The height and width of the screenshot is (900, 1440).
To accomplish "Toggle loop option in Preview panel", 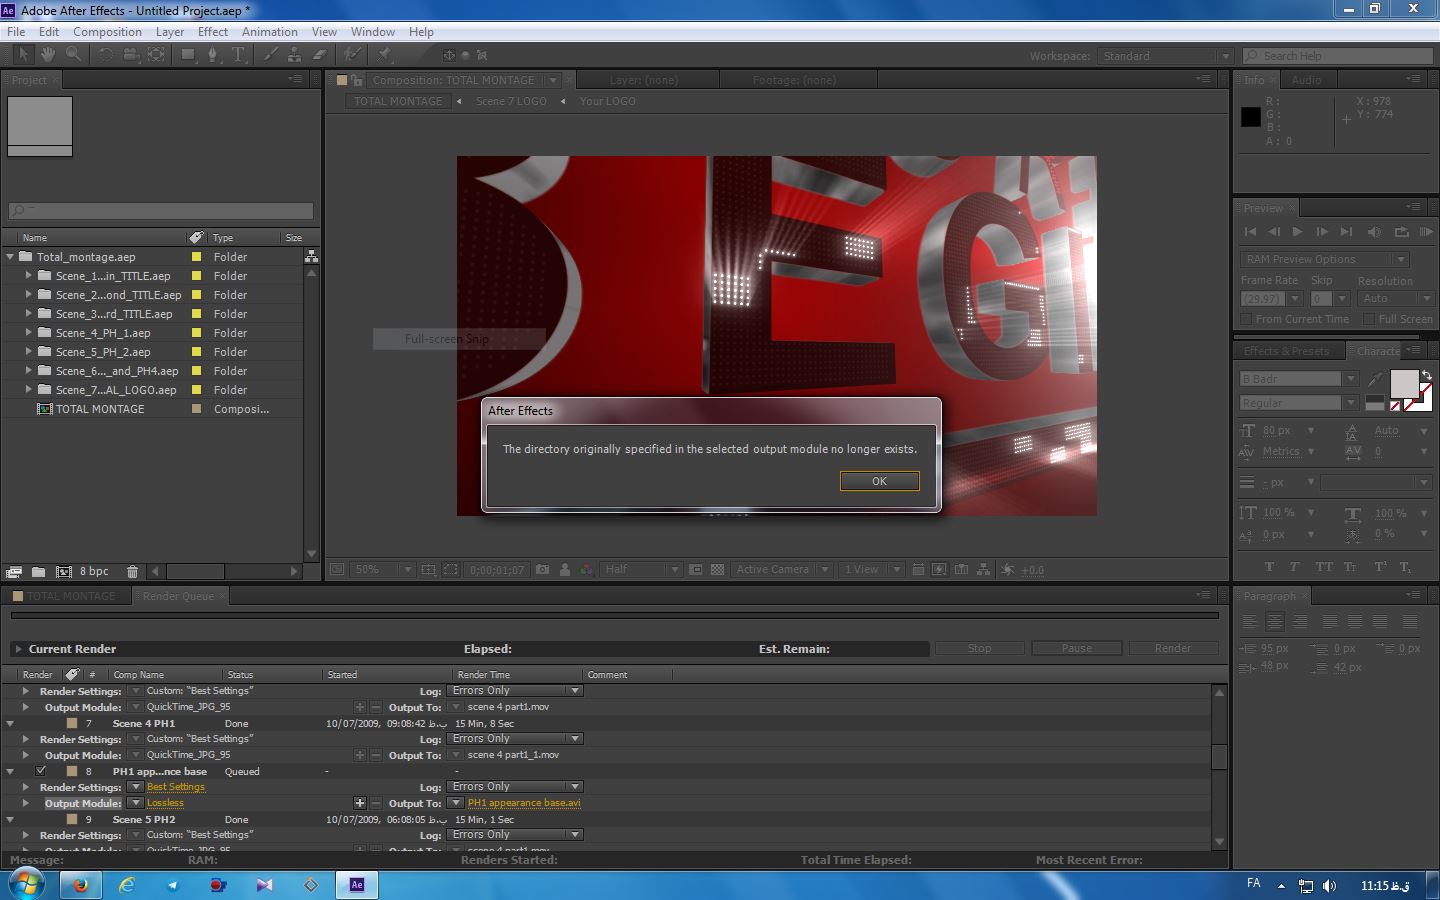I will tap(1401, 232).
